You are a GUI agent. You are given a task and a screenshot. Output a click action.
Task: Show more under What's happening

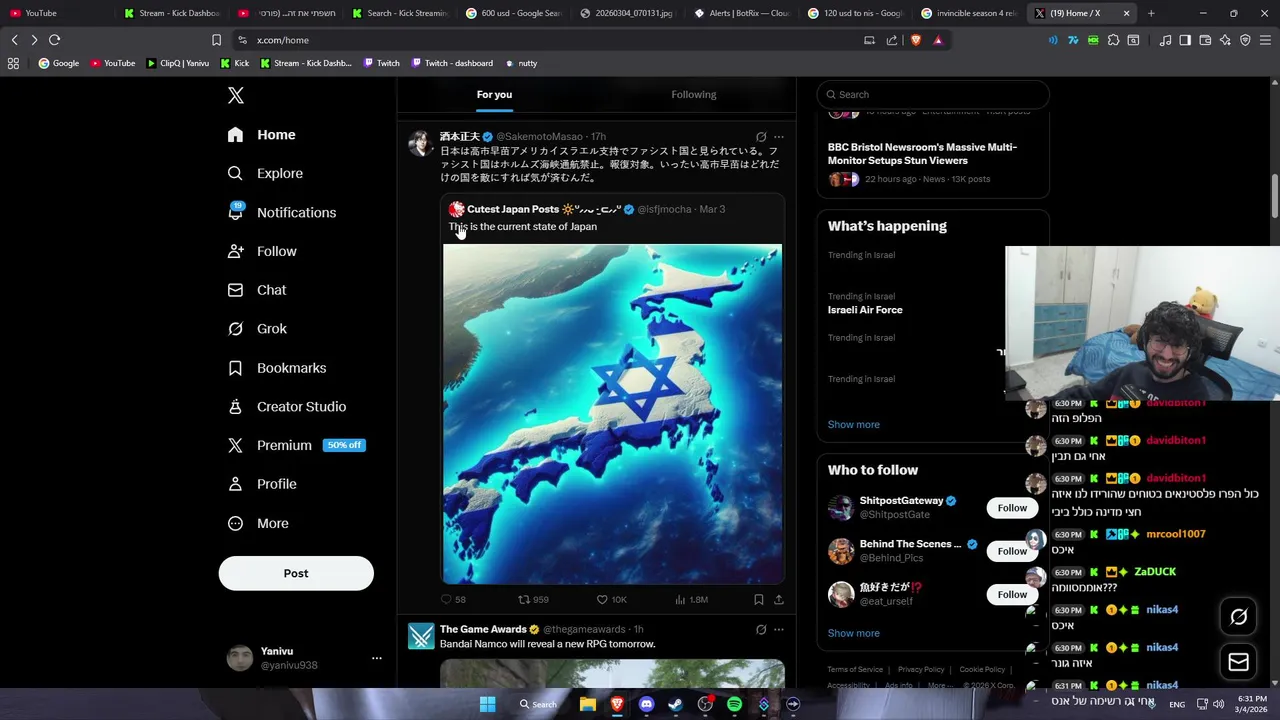[x=853, y=424]
